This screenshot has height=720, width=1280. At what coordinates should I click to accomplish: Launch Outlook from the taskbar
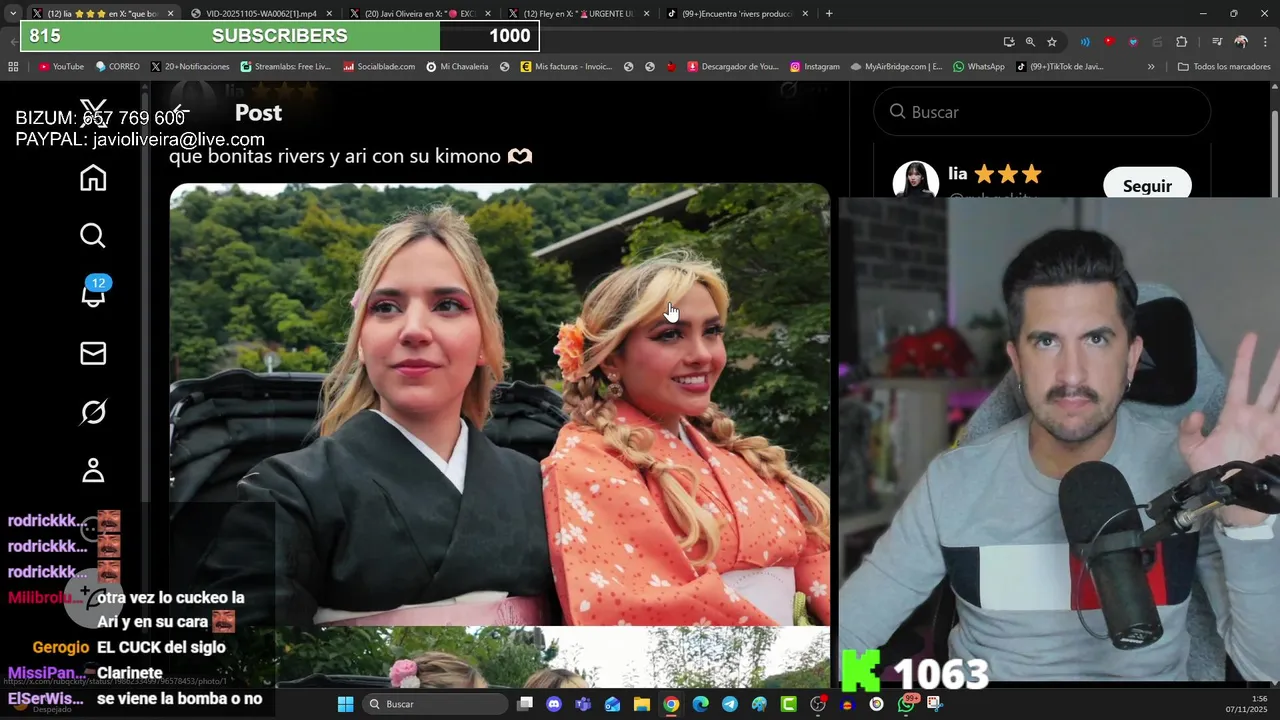(x=612, y=704)
